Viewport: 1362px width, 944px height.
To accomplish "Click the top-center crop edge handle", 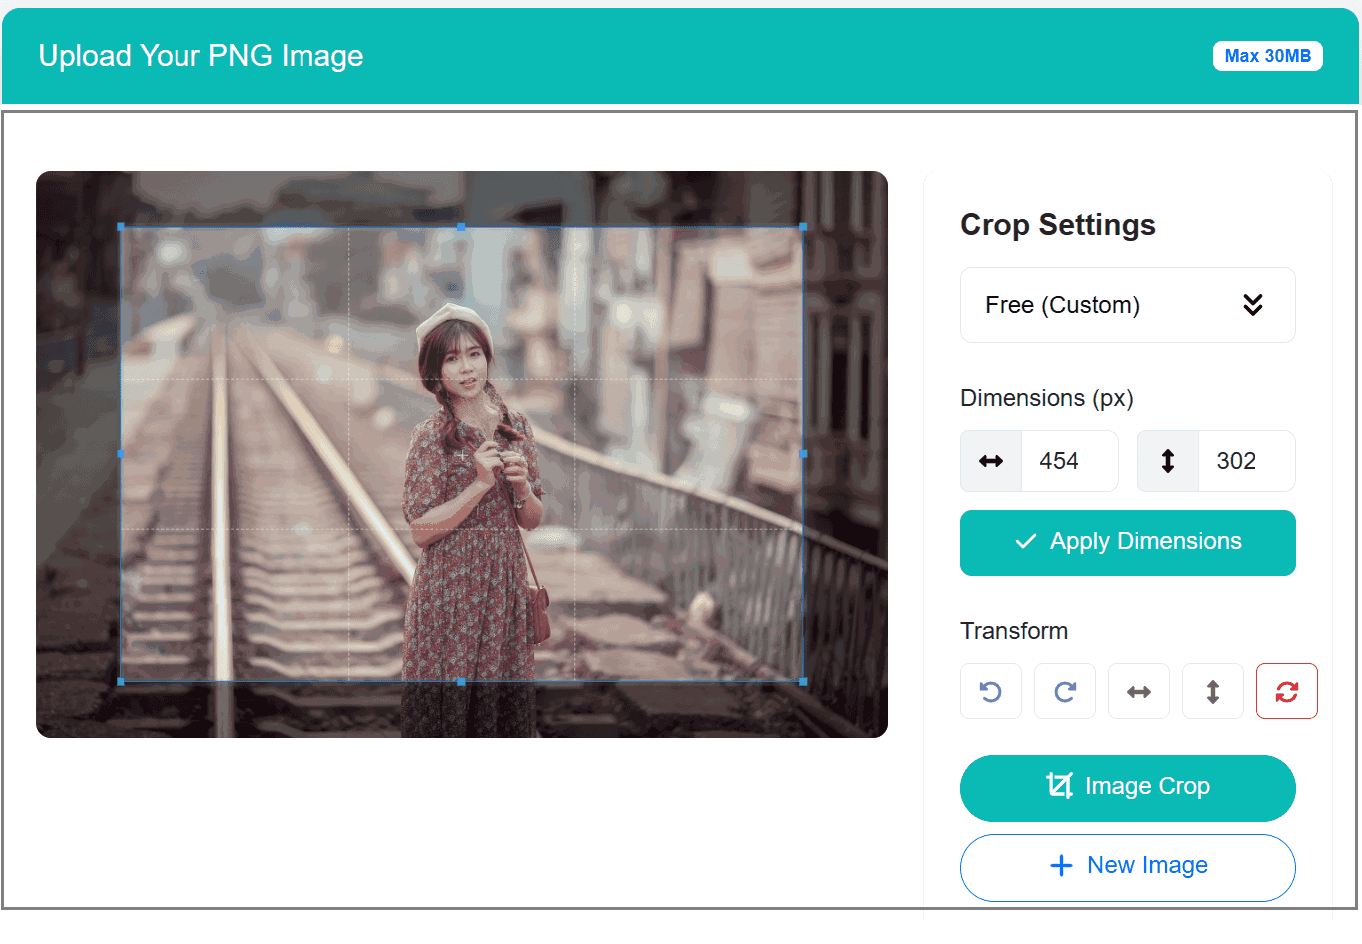I will click(461, 228).
